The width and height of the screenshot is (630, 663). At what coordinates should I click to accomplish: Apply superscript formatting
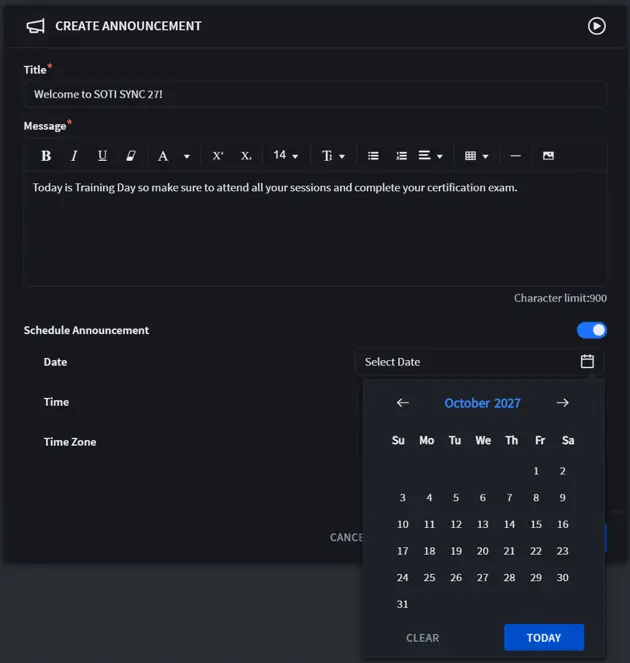pos(218,156)
